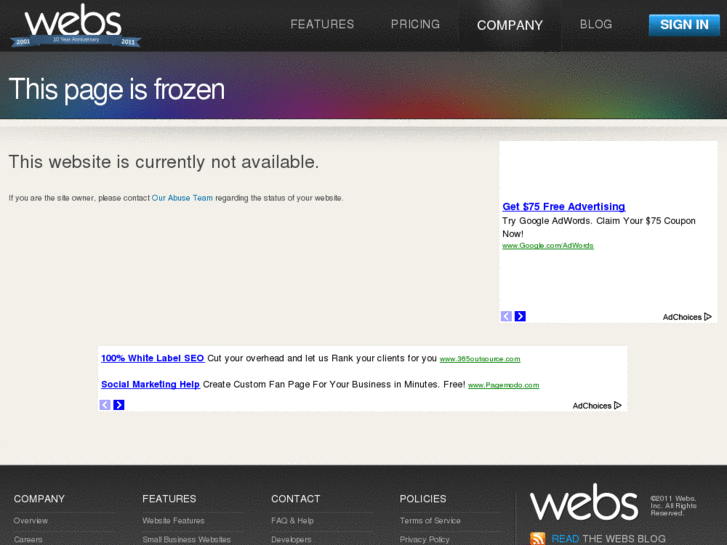Screen dimensions: 727x545
Task: Select the COMPANY navigation tab
Action: click(510, 25)
